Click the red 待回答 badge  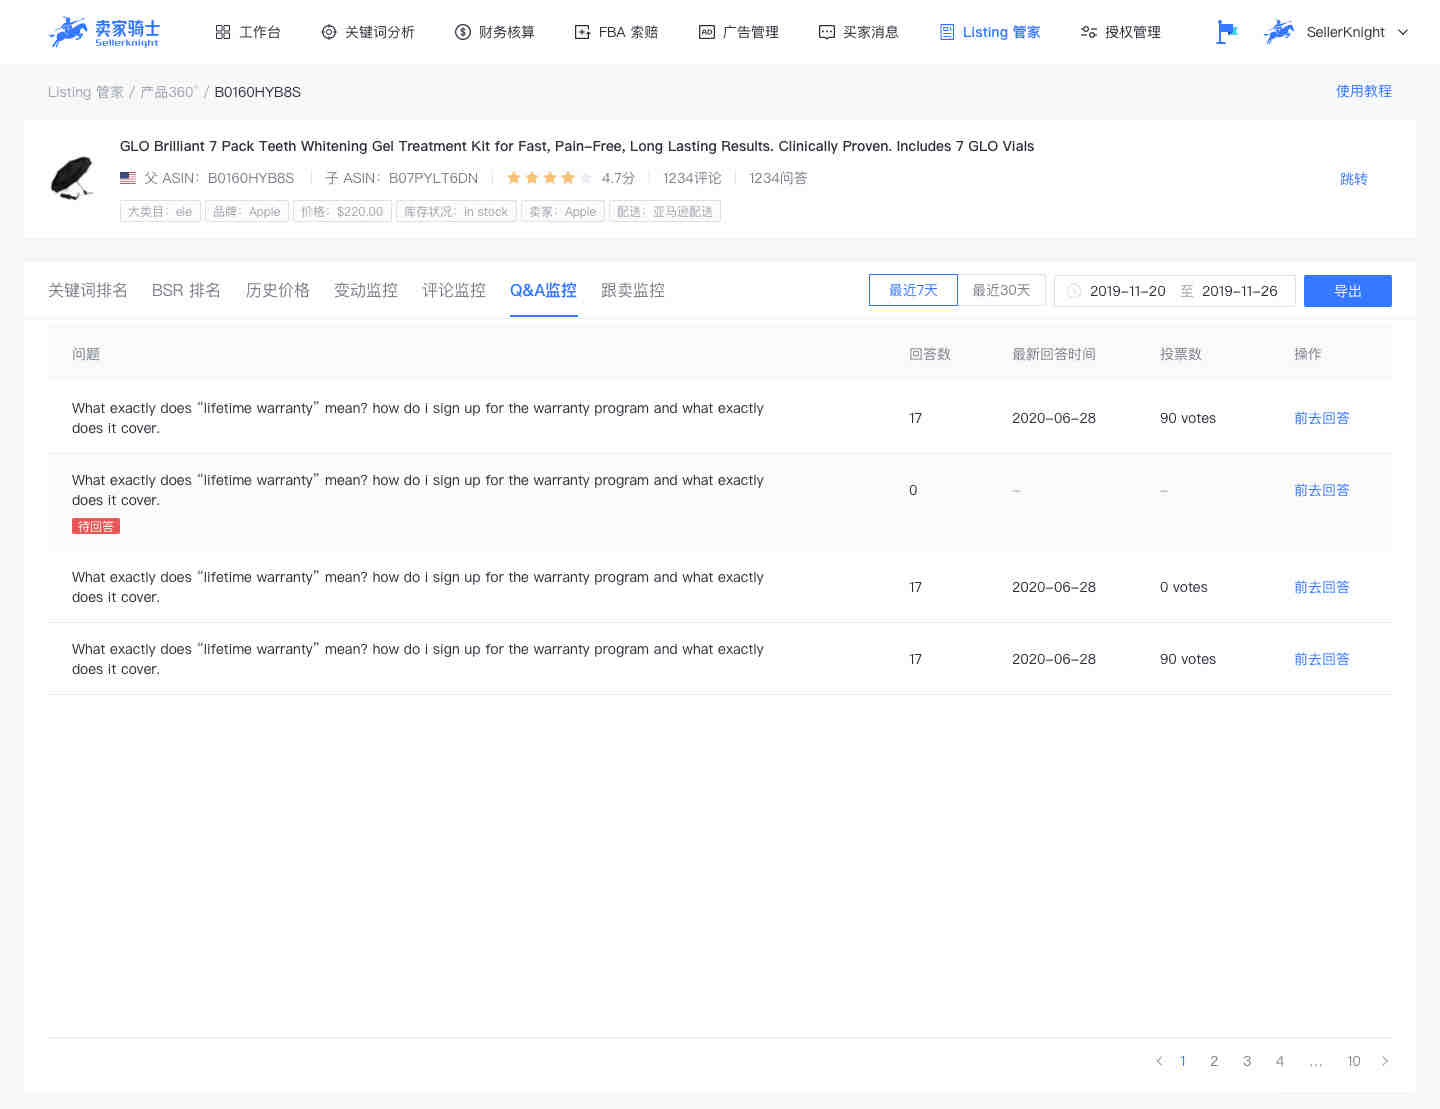coord(96,526)
